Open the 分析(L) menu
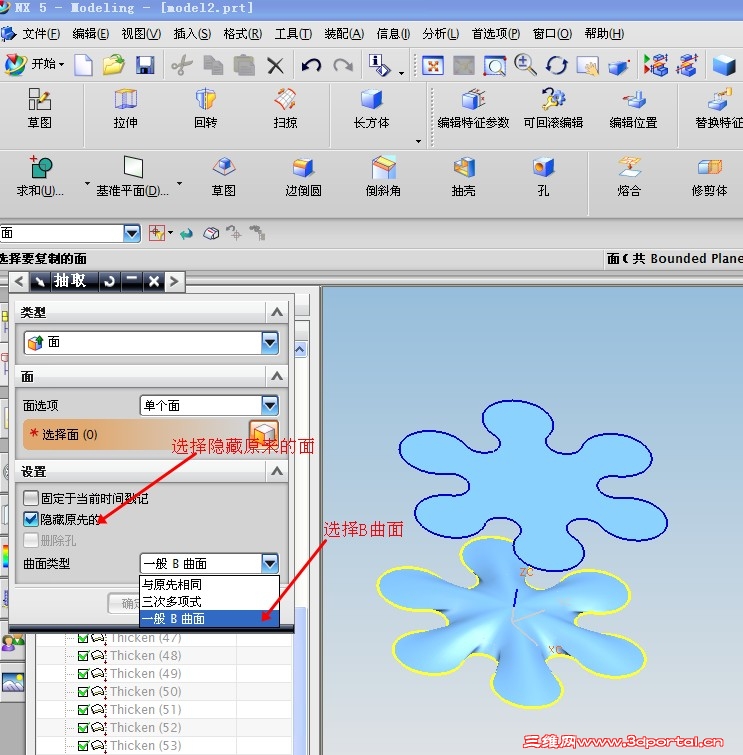Viewport: 743px width, 755px height. [x=441, y=34]
